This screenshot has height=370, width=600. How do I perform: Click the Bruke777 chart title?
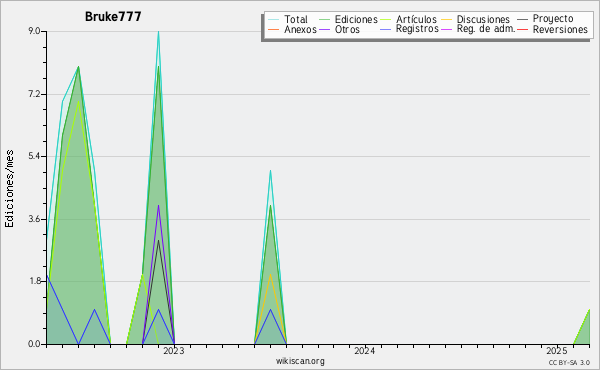(113, 16)
